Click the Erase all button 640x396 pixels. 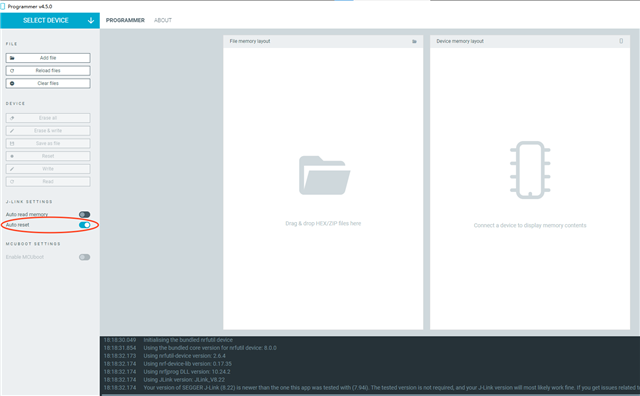coord(48,118)
